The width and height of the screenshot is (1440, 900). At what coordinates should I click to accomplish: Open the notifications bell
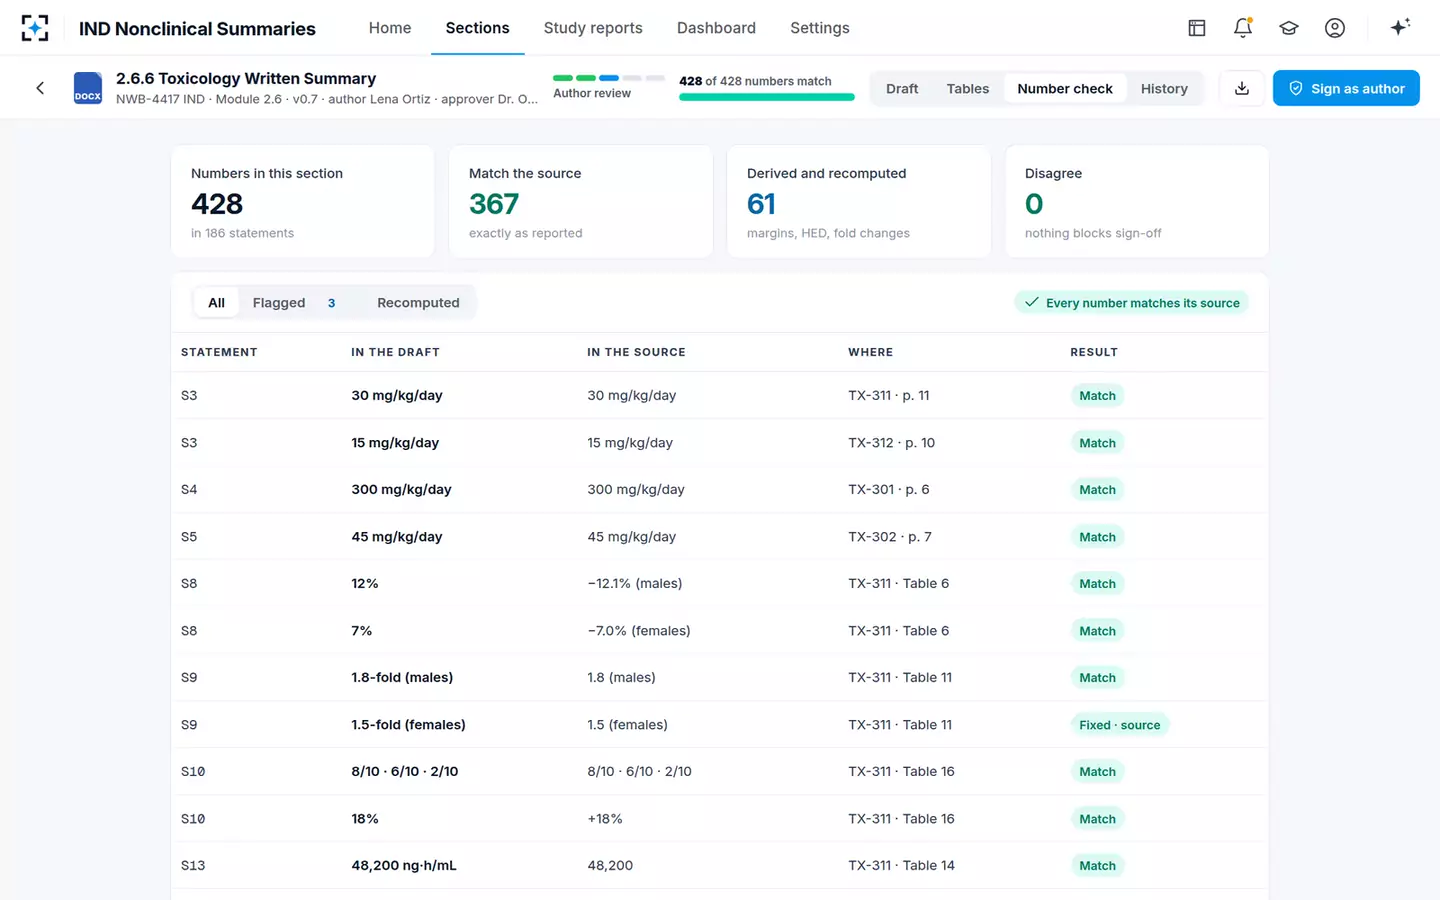(1243, 28)
